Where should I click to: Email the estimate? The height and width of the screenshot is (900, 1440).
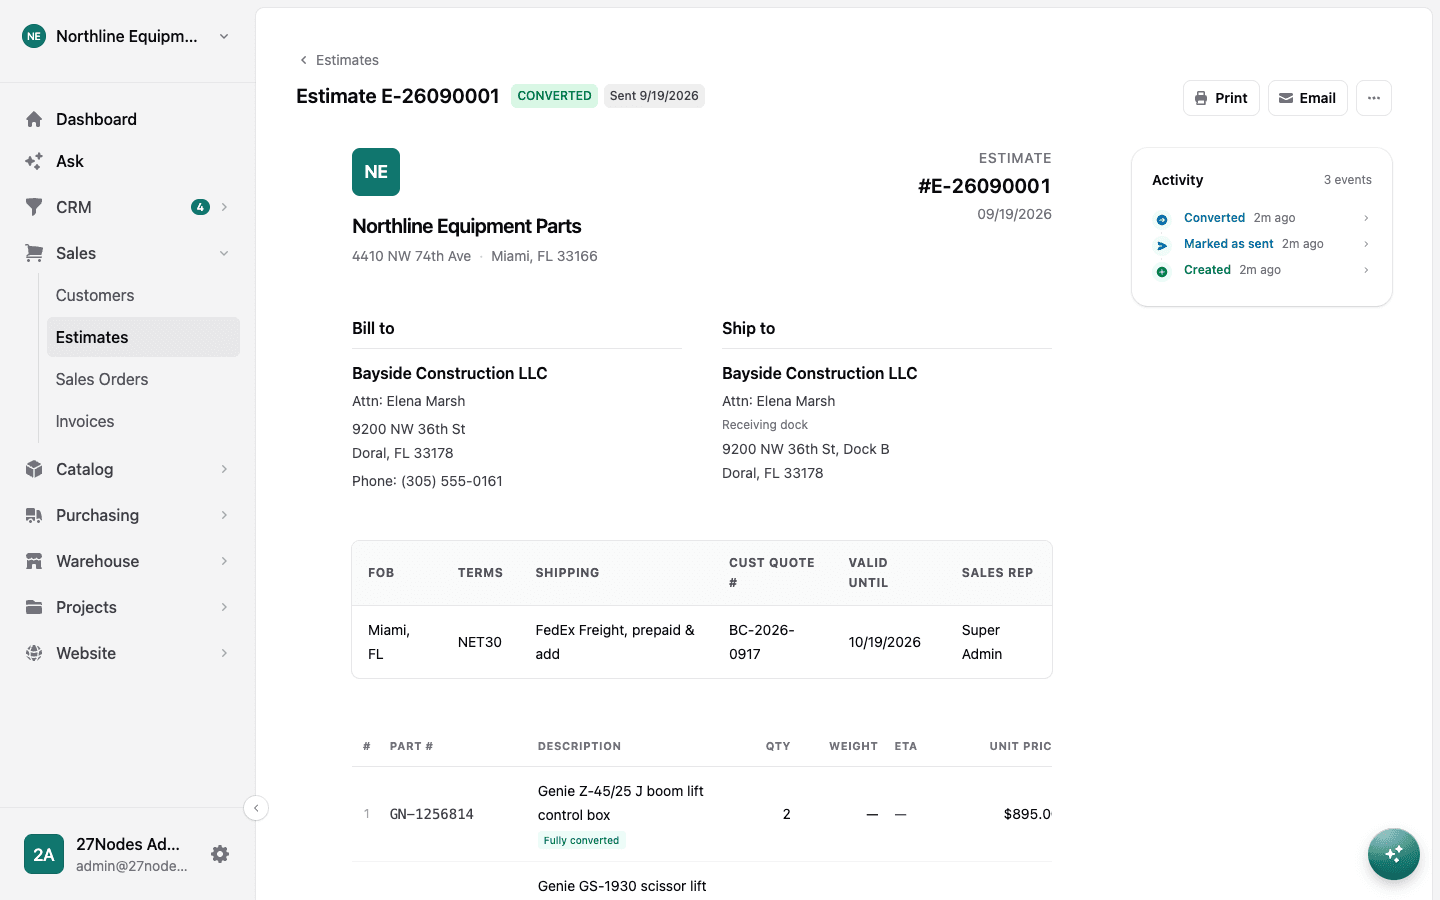(x=1308, y=98)
